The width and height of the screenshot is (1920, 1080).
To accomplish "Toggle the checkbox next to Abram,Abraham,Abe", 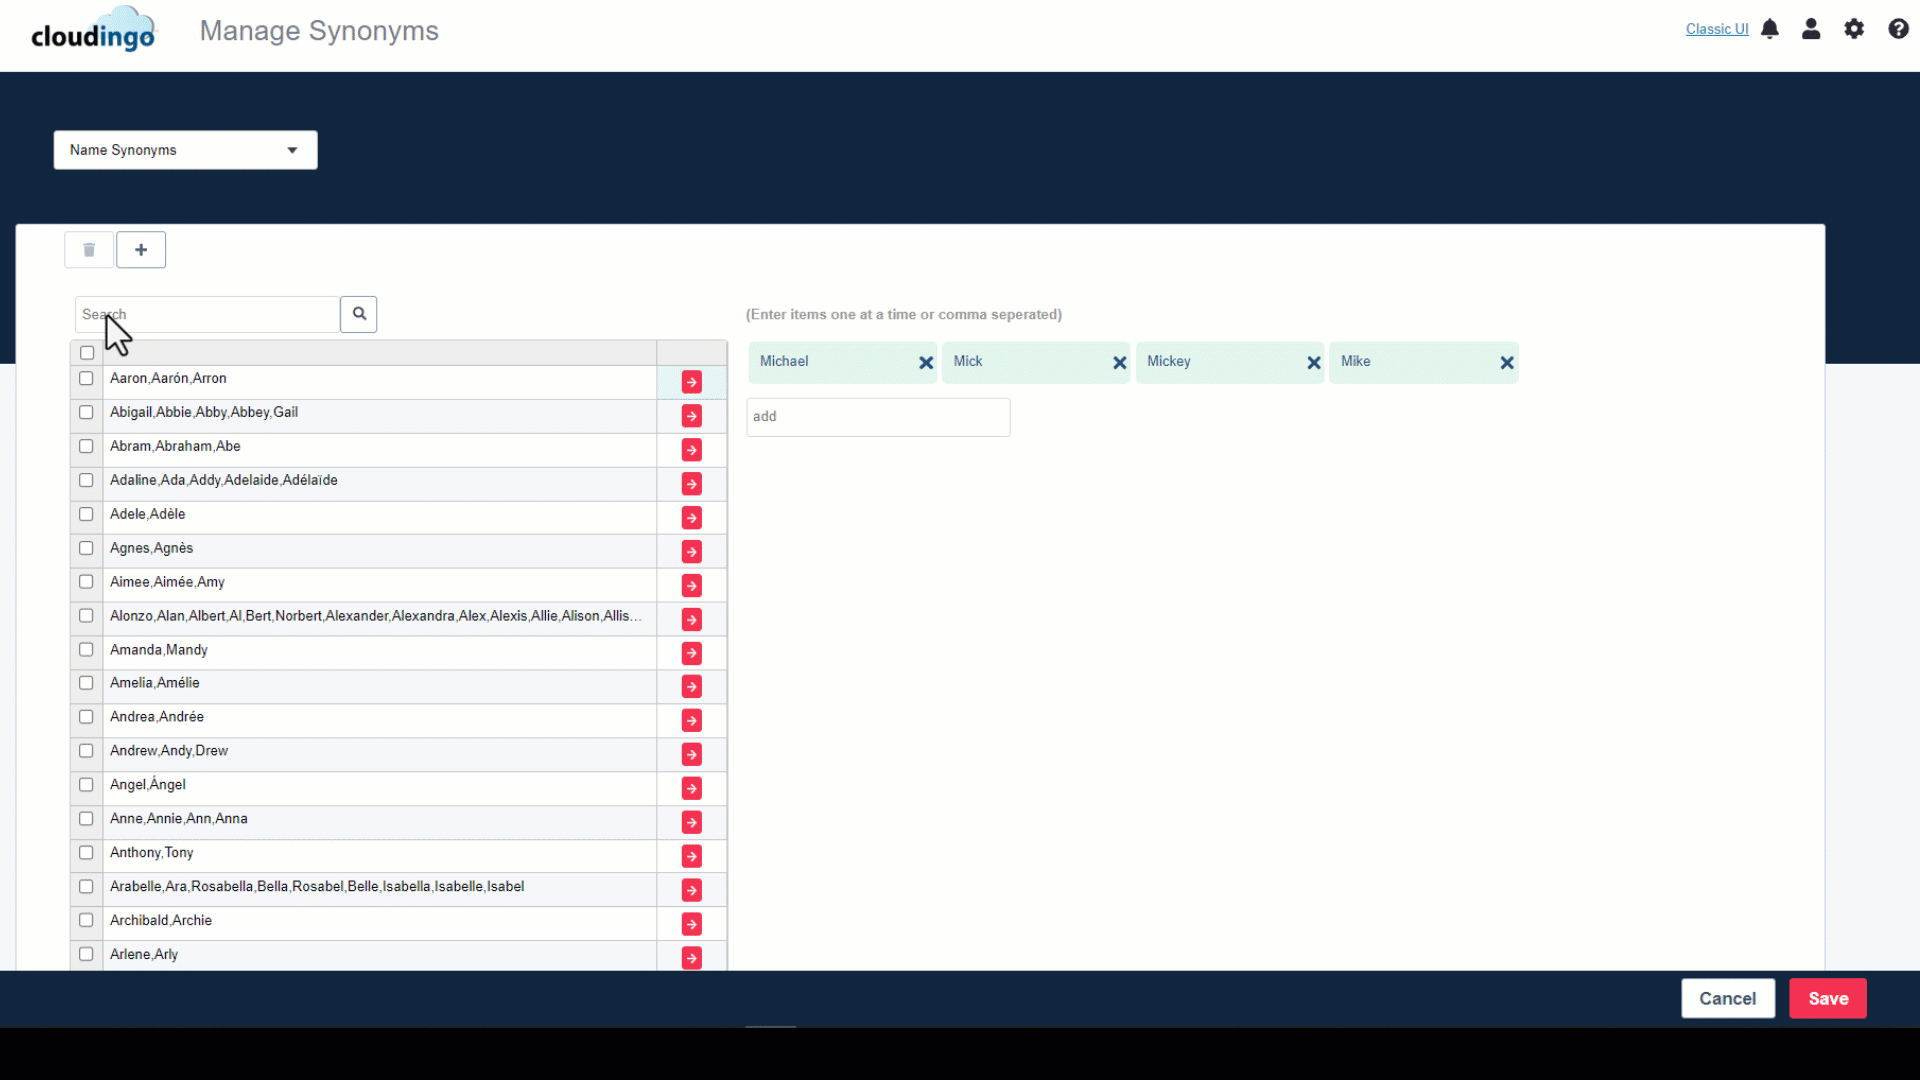I will 86,446.
